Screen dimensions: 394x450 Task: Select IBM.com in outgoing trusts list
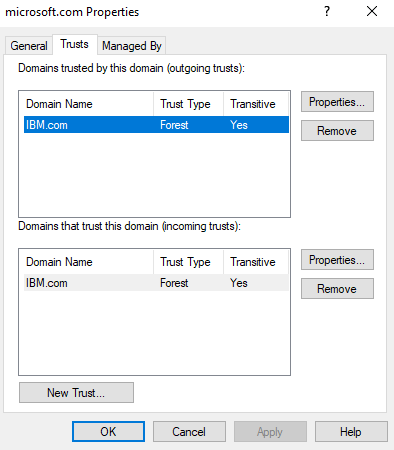(156, 125)
